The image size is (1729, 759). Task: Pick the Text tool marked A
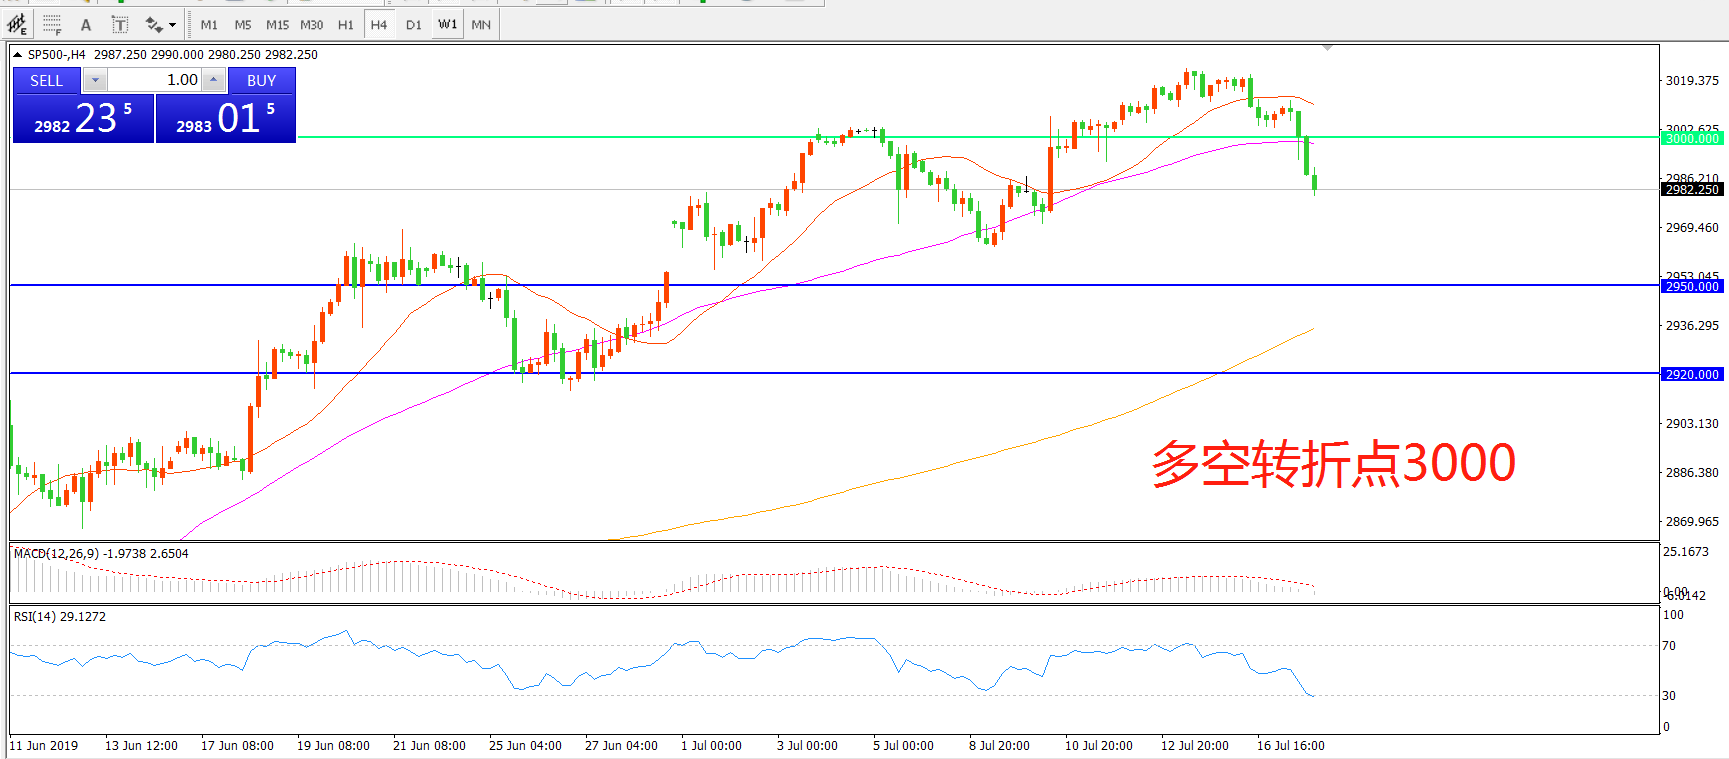[86, 25]
